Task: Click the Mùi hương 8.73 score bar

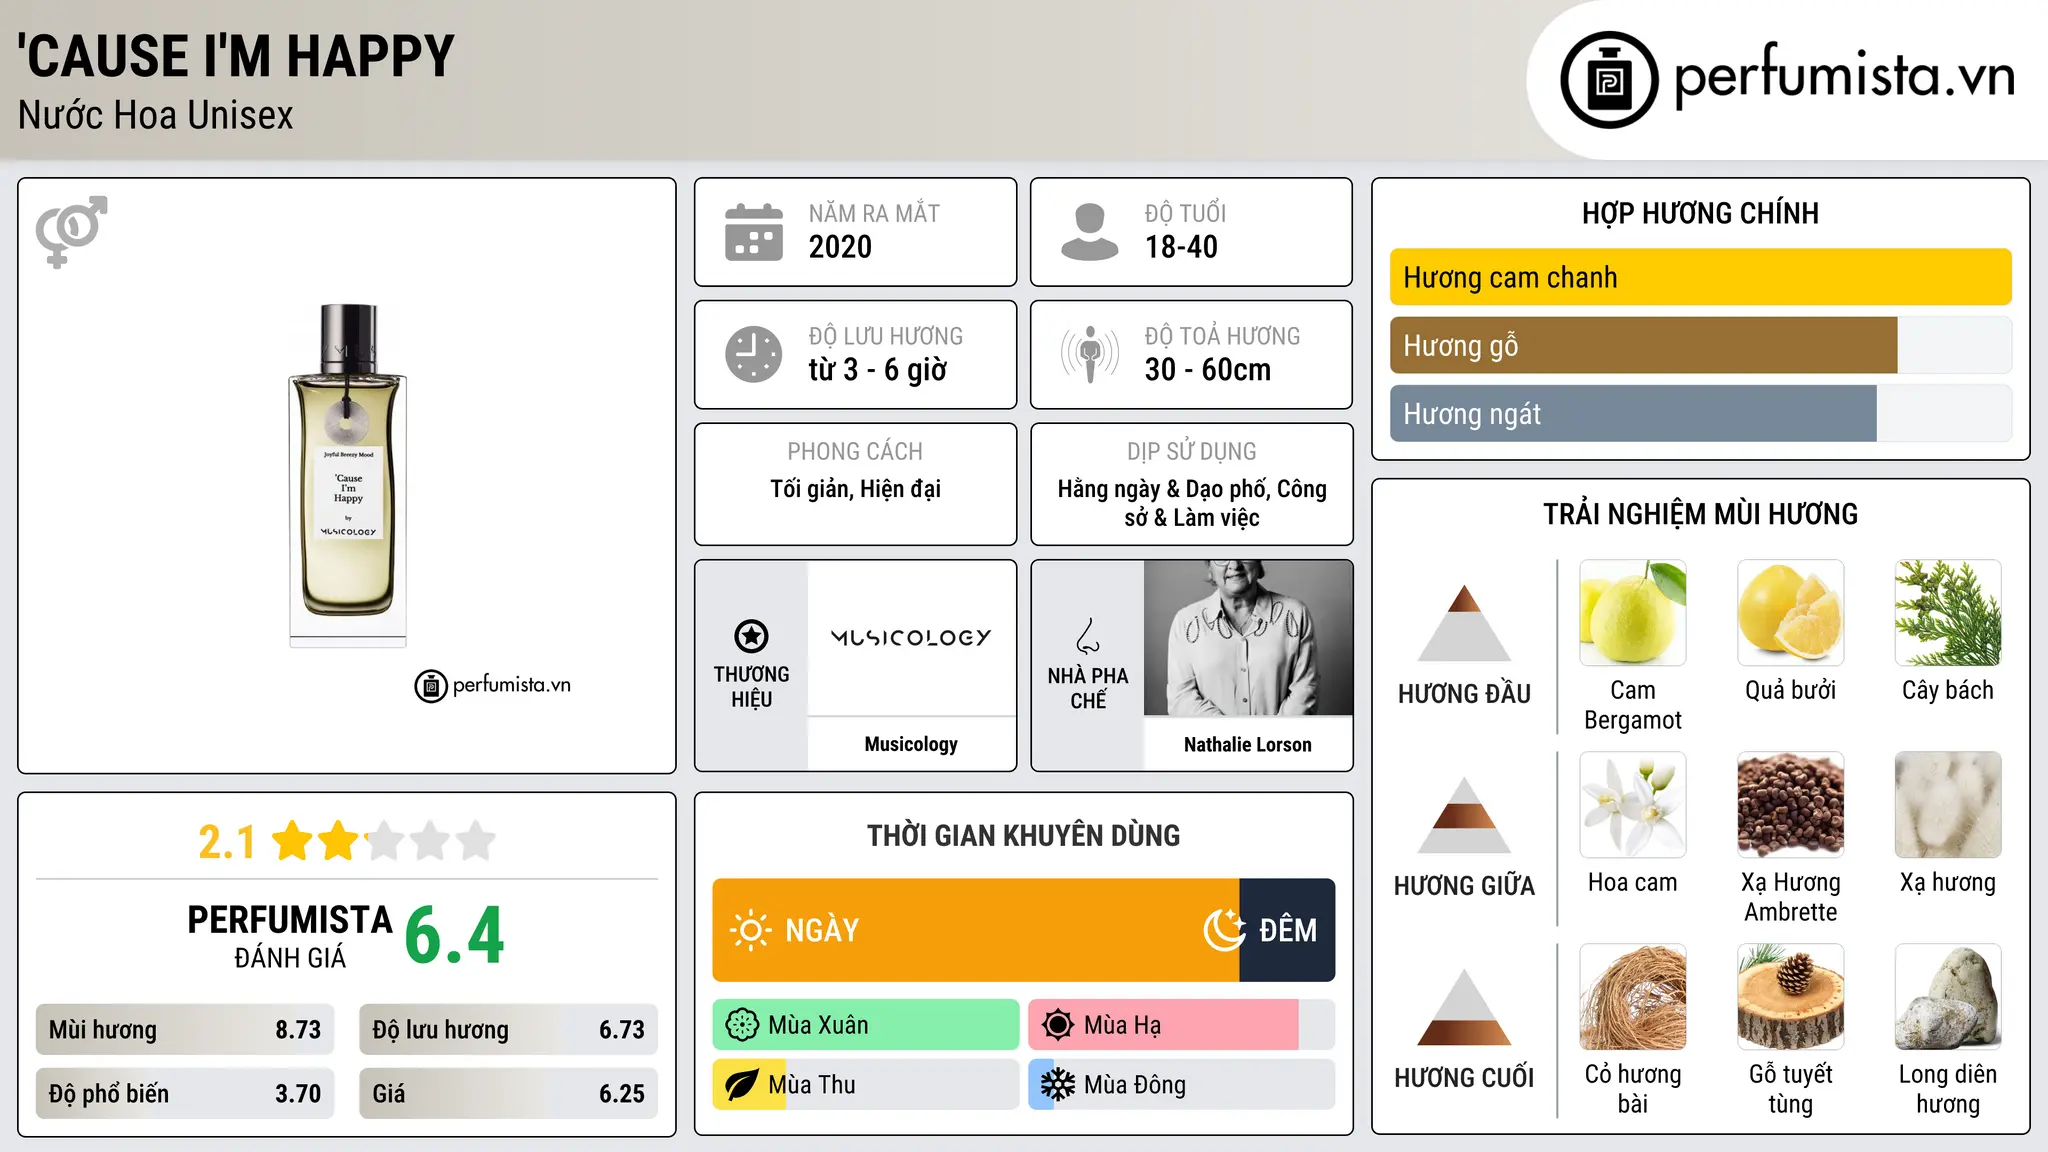Action: pyautogui.click(x=185, y=1030)
